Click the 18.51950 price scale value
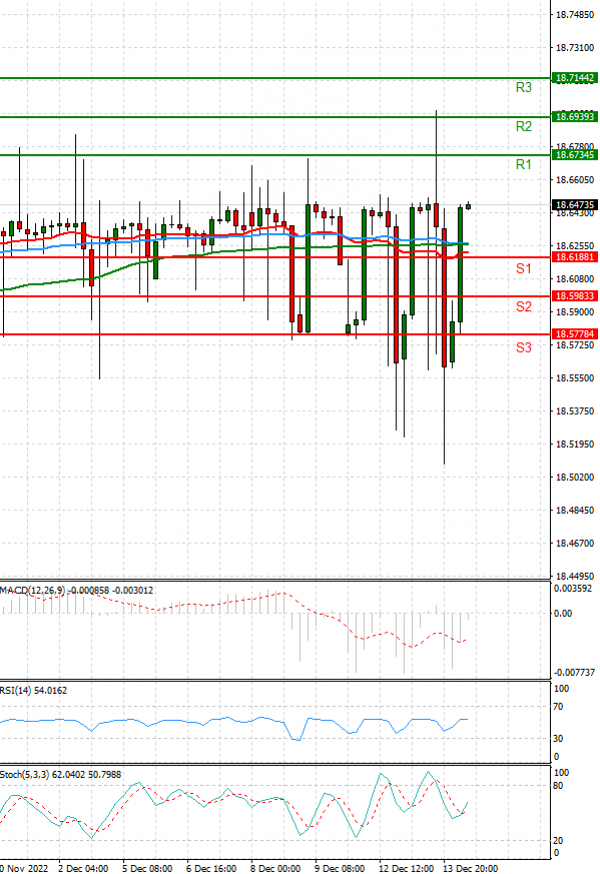This screenshot has height=874, width=600. pos(575,444)
